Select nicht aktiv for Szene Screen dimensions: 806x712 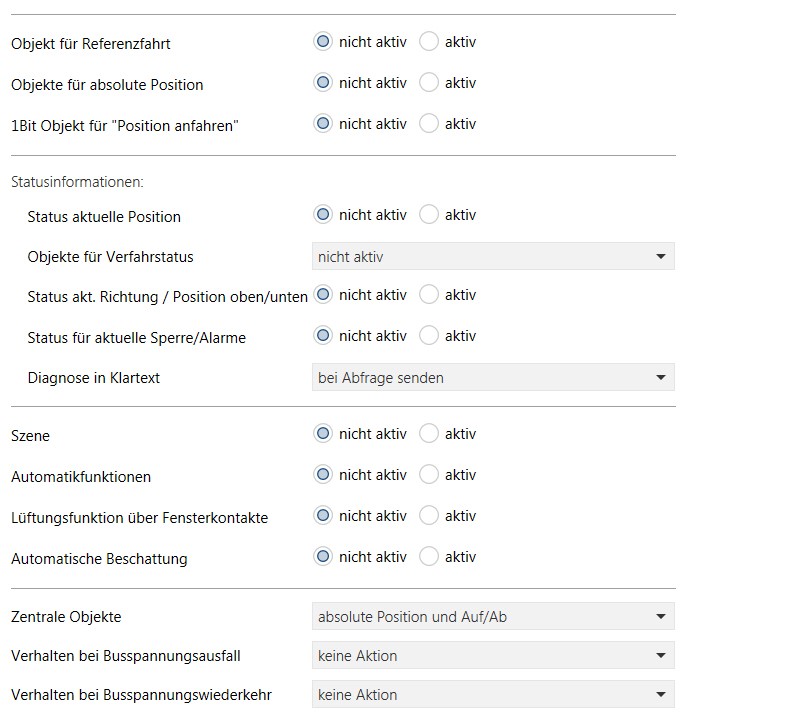323,434
